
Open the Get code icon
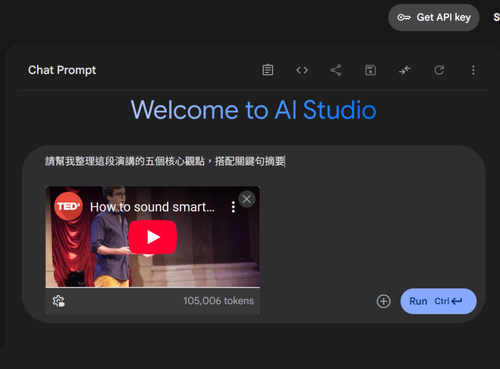coord(302,70)
